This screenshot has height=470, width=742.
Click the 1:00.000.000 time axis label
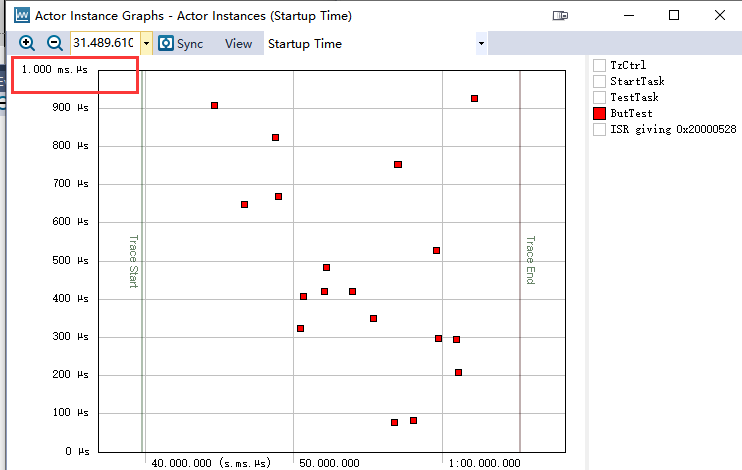coord(485,463)
